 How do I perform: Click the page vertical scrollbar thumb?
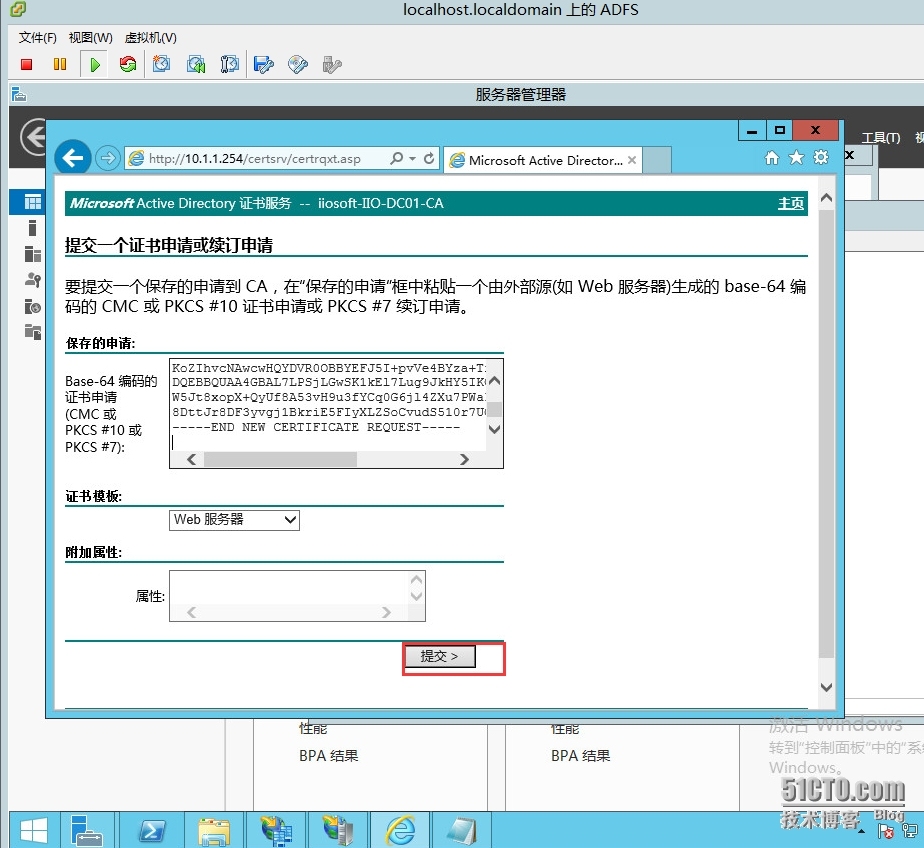pos(826,434)
